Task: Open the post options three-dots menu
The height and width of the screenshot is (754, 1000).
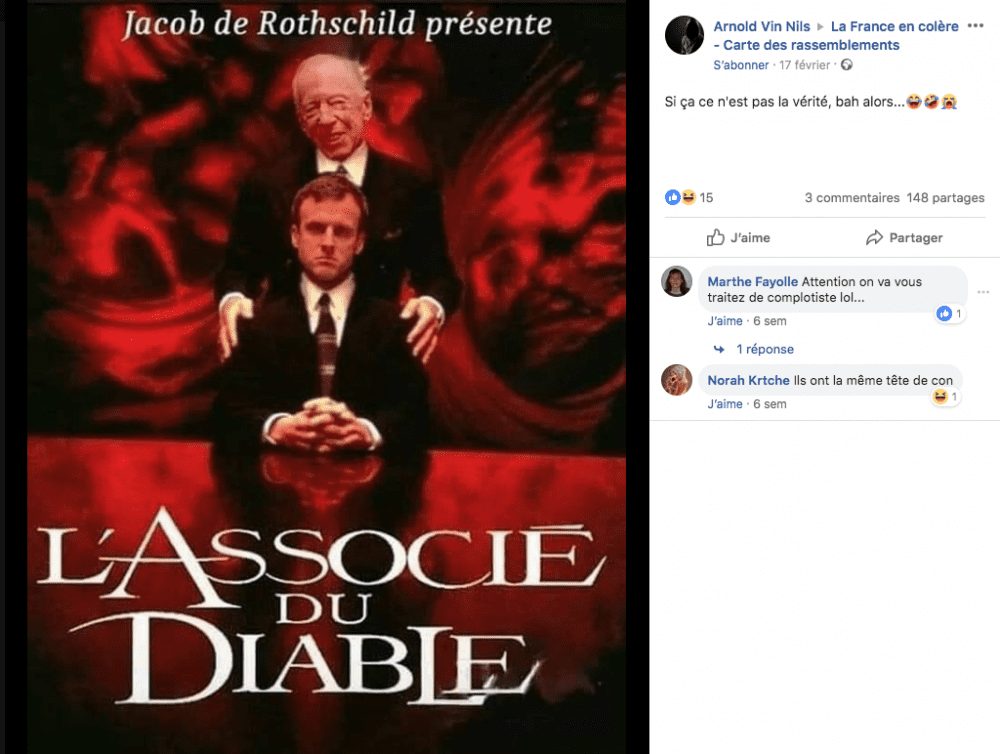Action: [975, 26]
